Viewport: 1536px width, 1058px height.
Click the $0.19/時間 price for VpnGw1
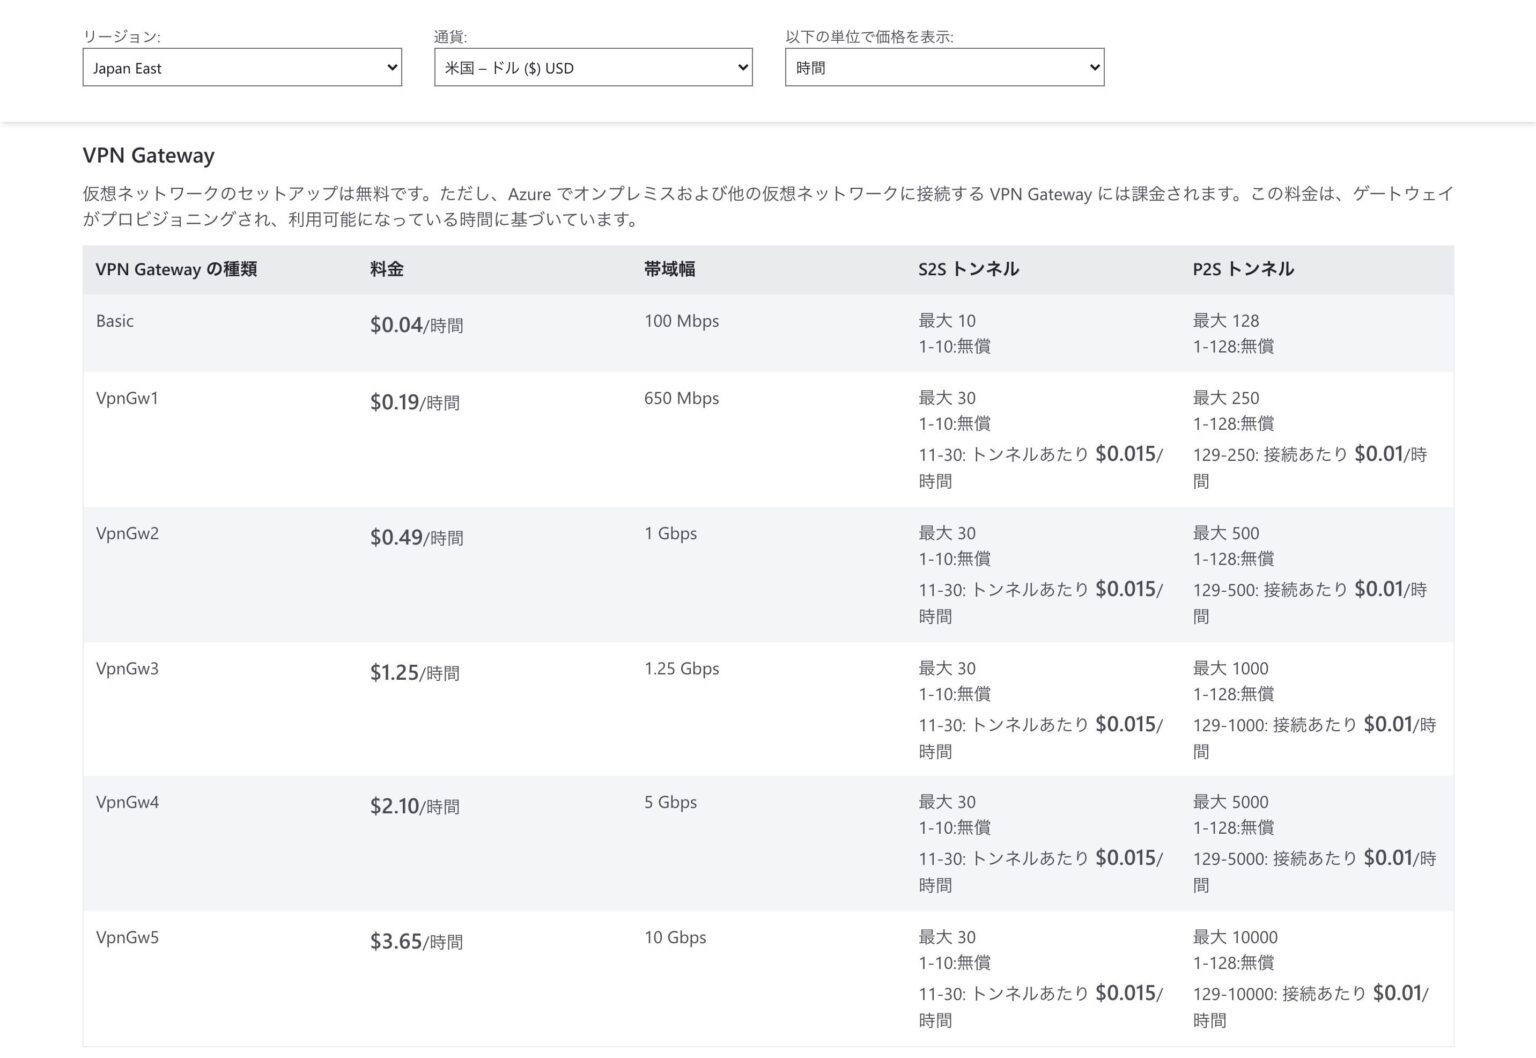click(415, 403)
